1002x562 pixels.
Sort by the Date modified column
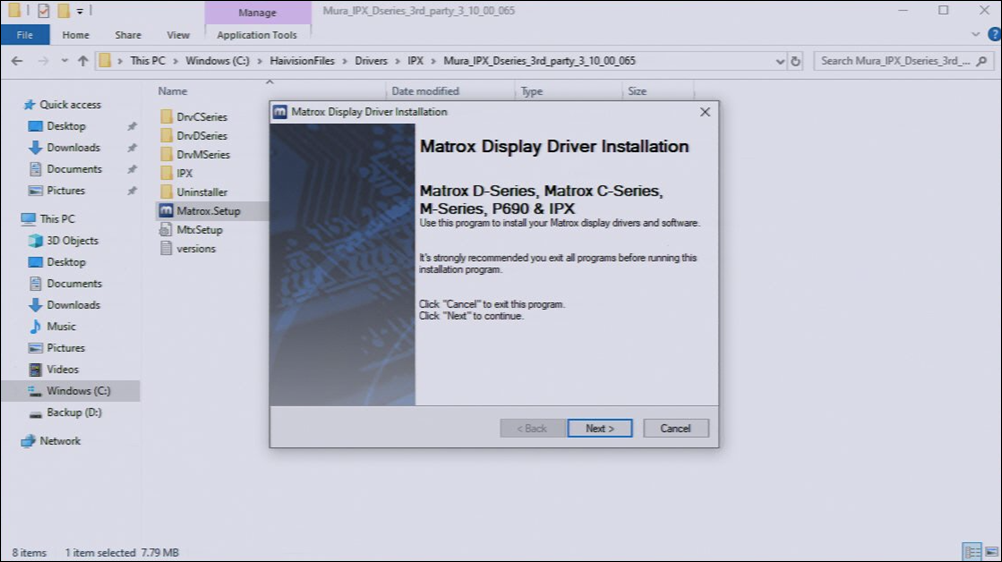[x=426, y=91]
